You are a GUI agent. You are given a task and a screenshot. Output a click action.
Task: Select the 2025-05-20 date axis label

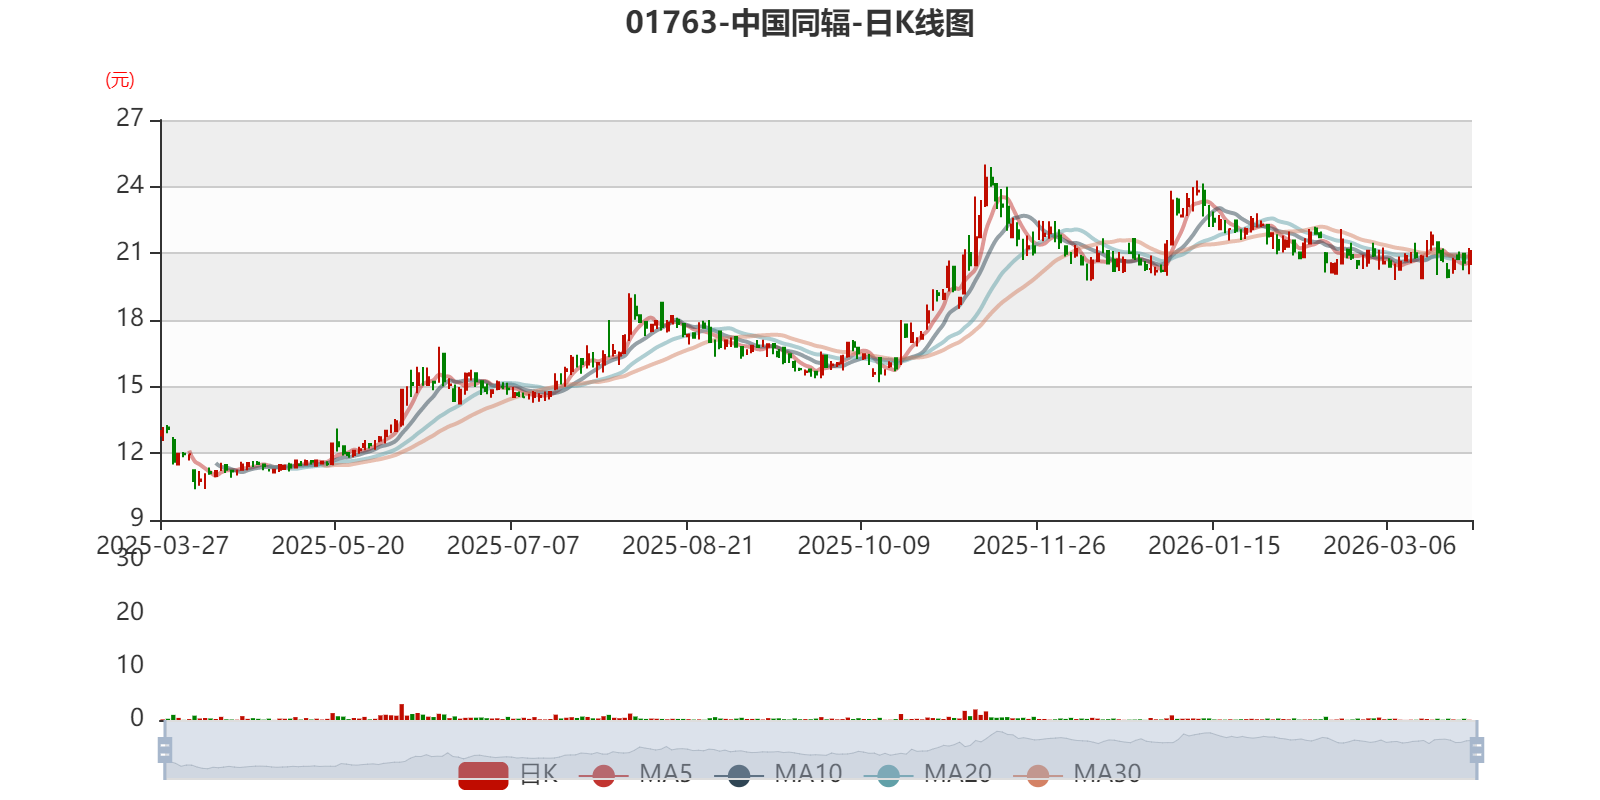tap(338, 546)
